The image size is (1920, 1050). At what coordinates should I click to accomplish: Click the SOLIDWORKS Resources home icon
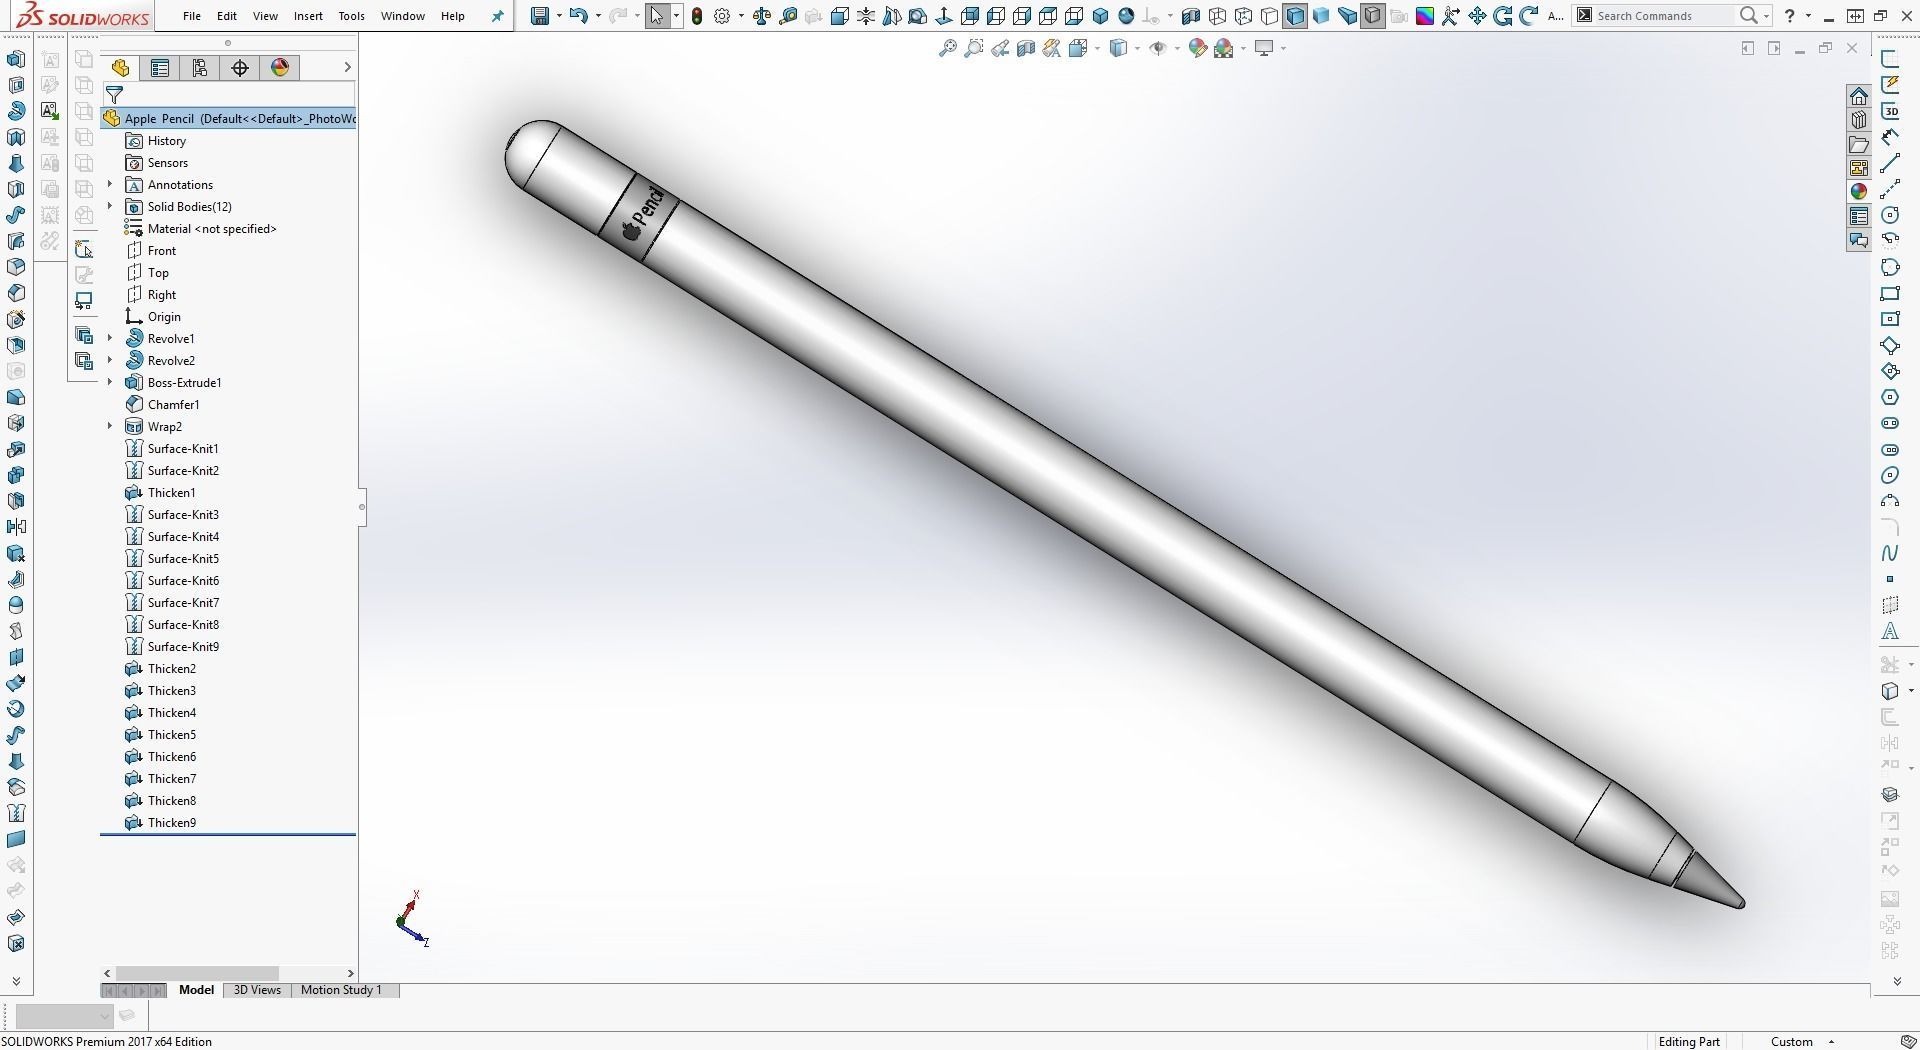coord(1859,96)
